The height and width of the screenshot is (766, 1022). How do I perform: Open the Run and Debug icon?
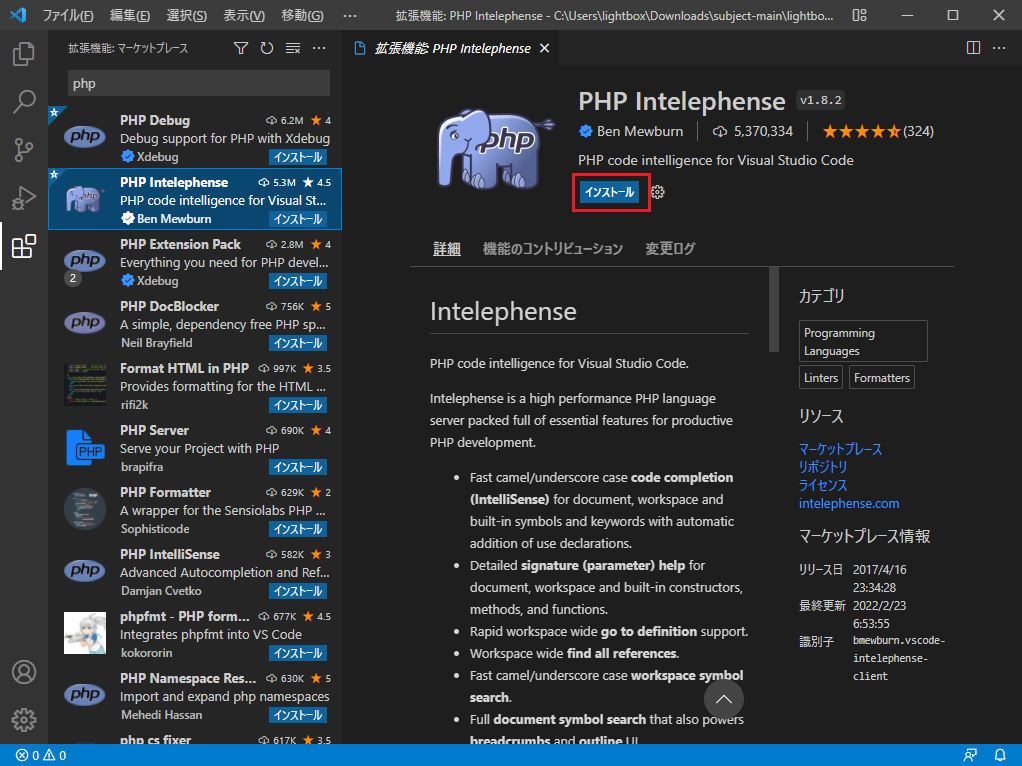24,198
